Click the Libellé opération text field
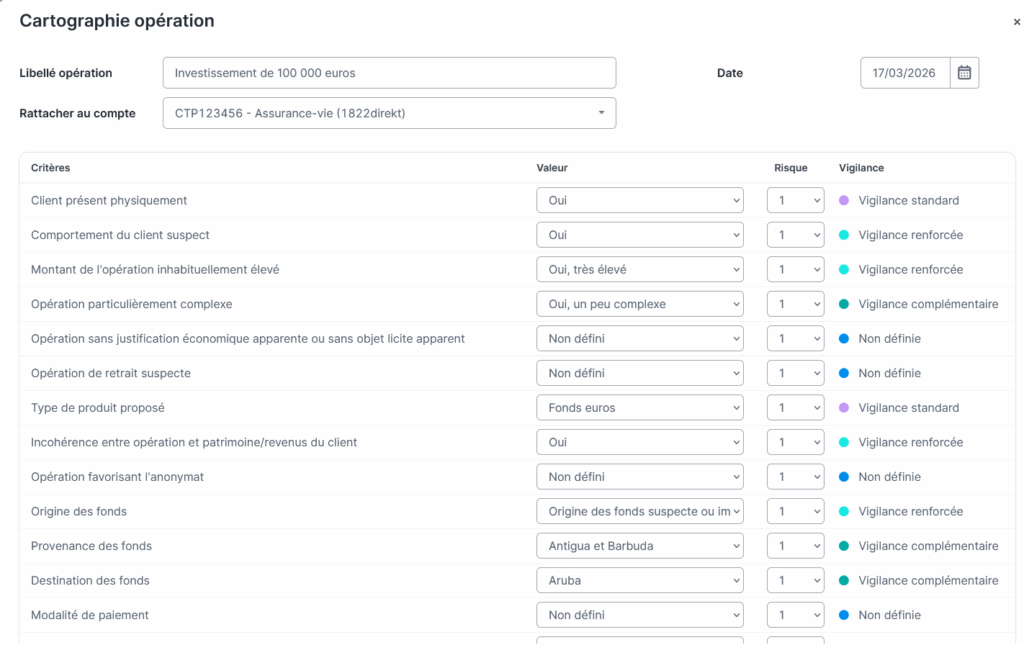The width and height of the screenshot is (1024, 645). point(389,73)
